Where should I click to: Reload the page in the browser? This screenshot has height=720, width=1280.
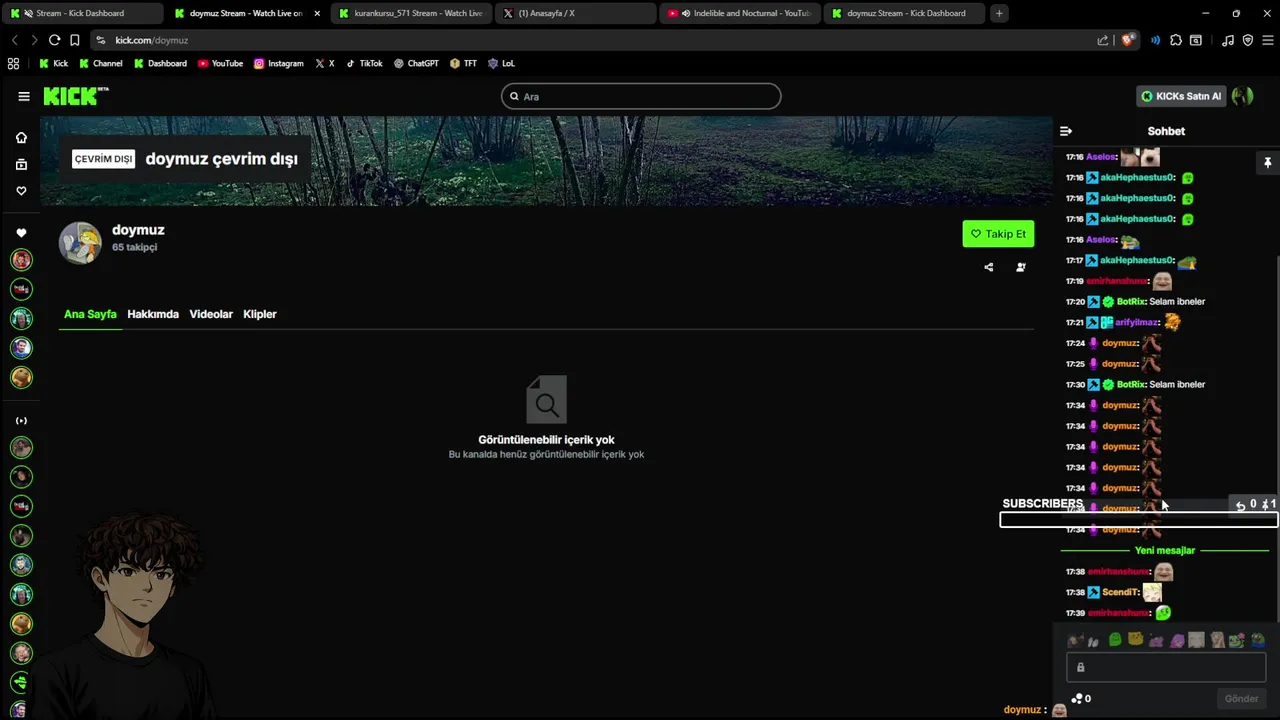click(54, 40)
